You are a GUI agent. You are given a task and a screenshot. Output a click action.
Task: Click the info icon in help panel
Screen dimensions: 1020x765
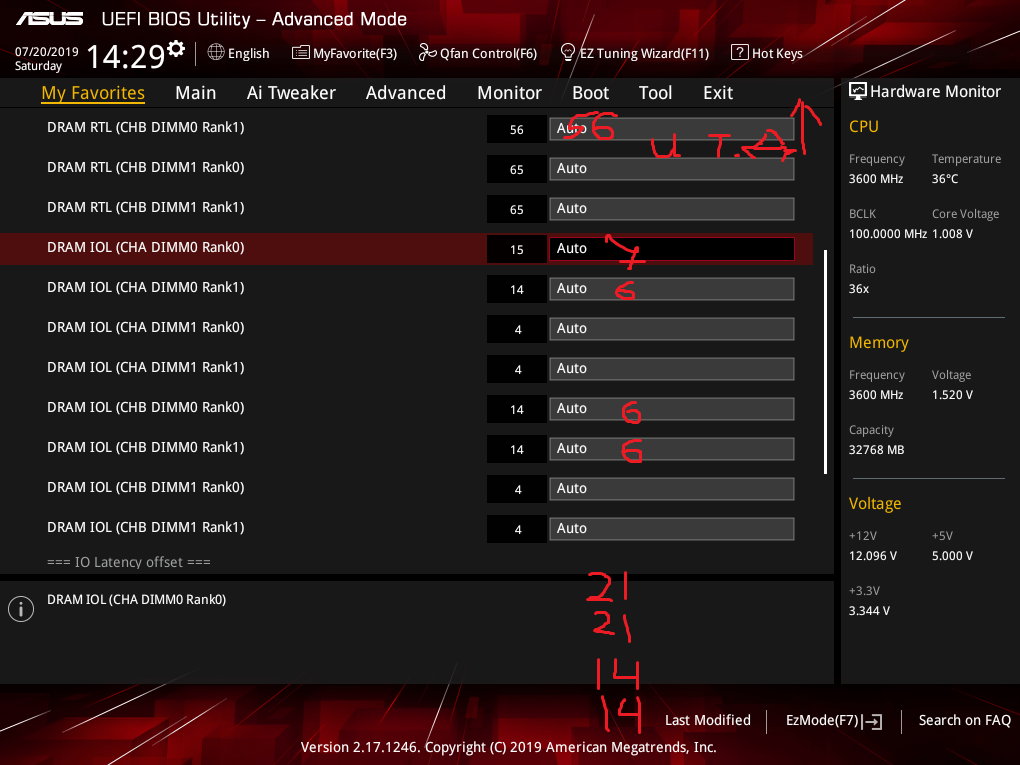click(x=21, y=609)
